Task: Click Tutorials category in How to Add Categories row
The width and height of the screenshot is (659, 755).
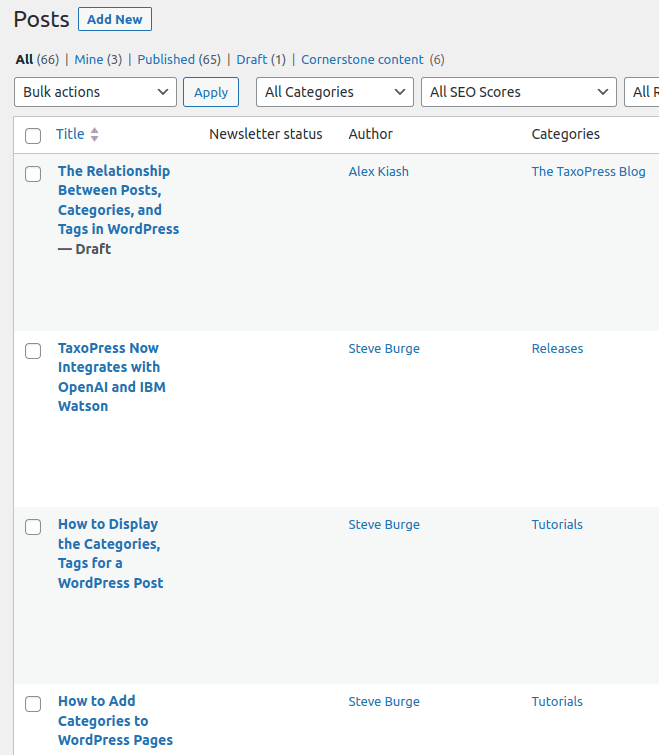Action: (x=557, y=702)
